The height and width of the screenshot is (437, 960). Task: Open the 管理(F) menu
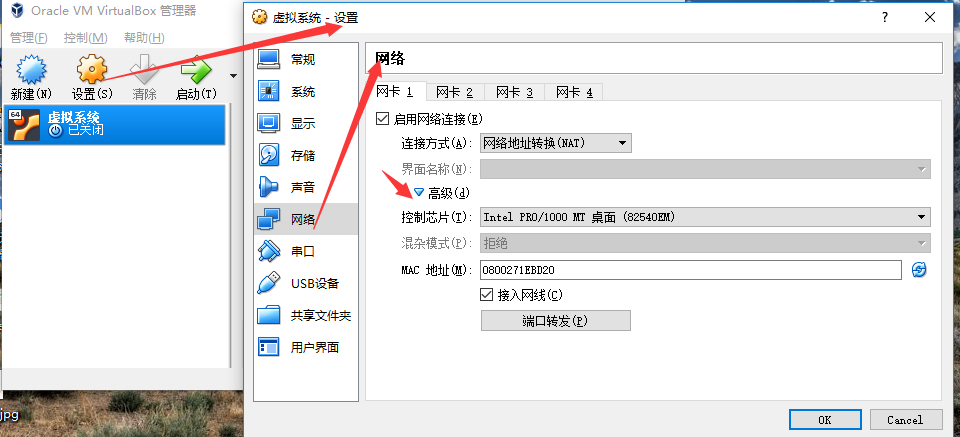29,38
